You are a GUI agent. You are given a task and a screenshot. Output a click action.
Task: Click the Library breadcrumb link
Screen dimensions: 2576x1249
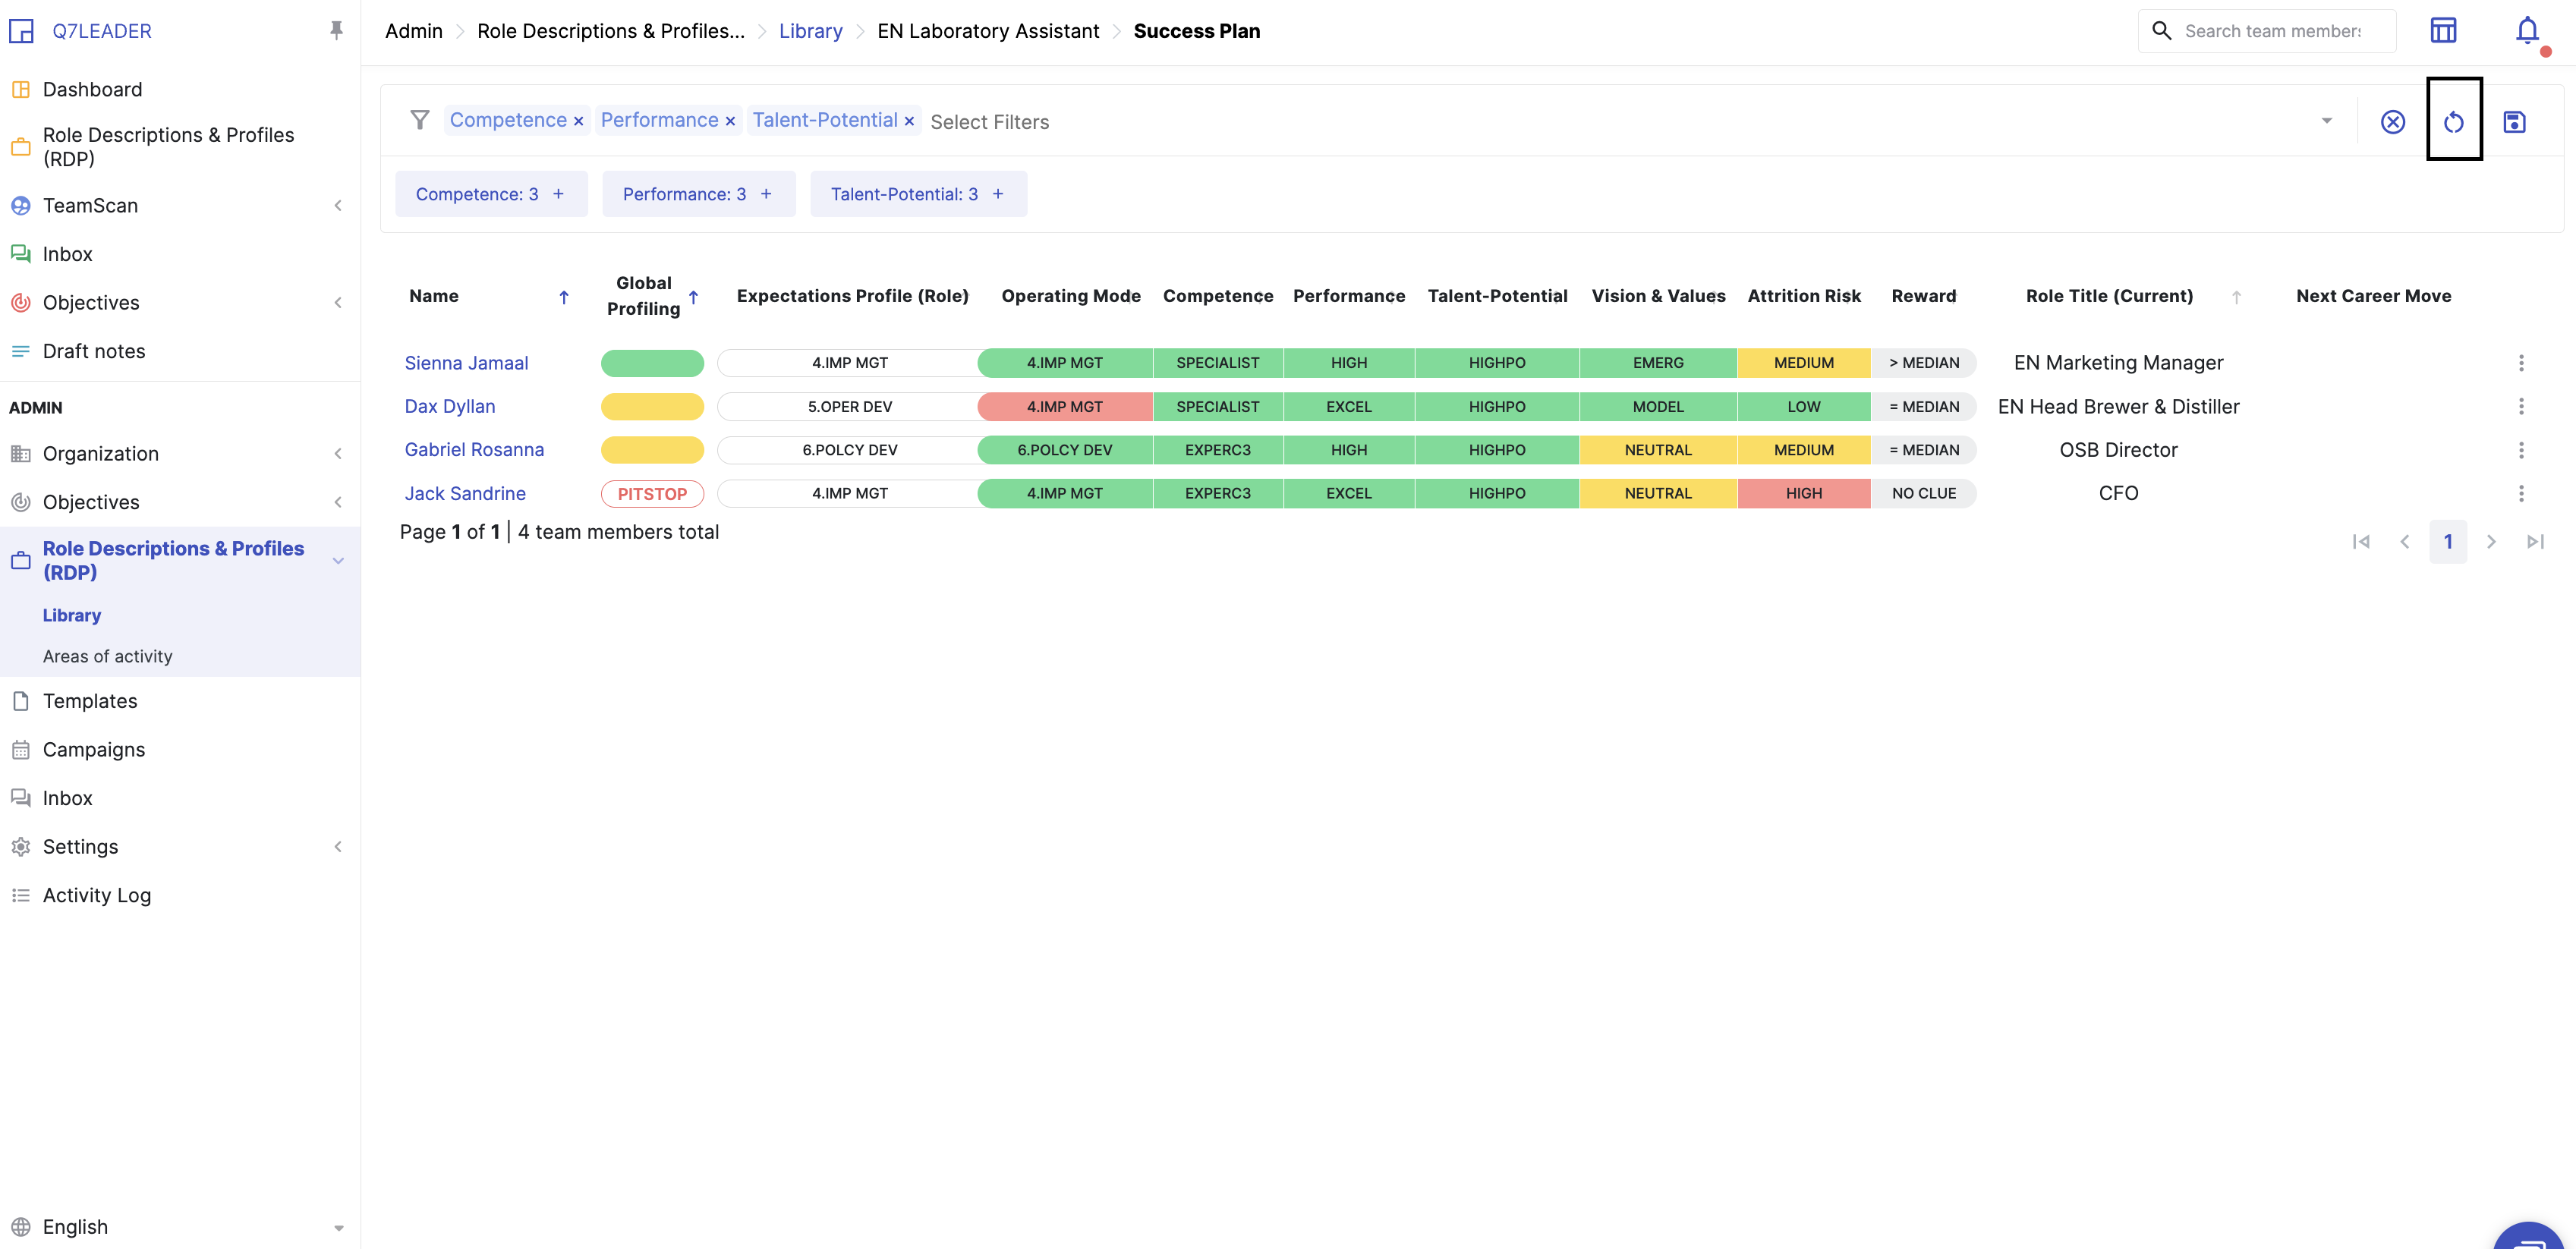point(810,31)
